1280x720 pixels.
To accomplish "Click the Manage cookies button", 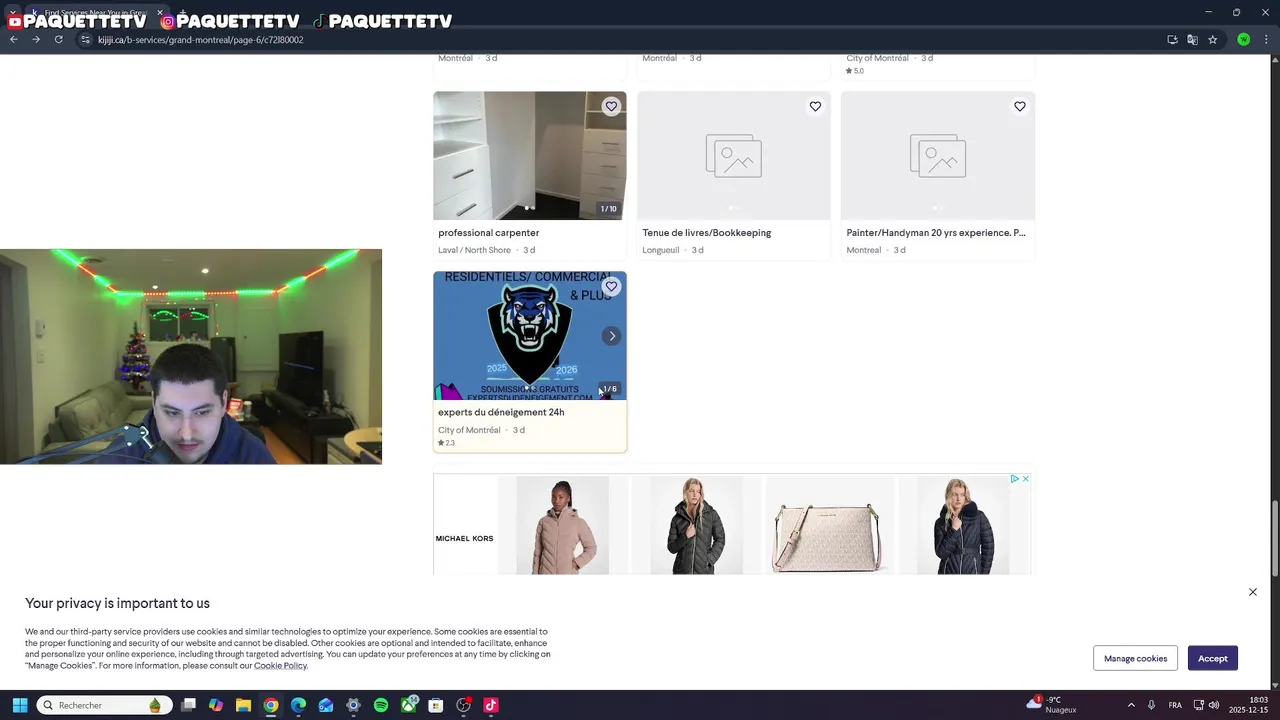I will 1135,658.
